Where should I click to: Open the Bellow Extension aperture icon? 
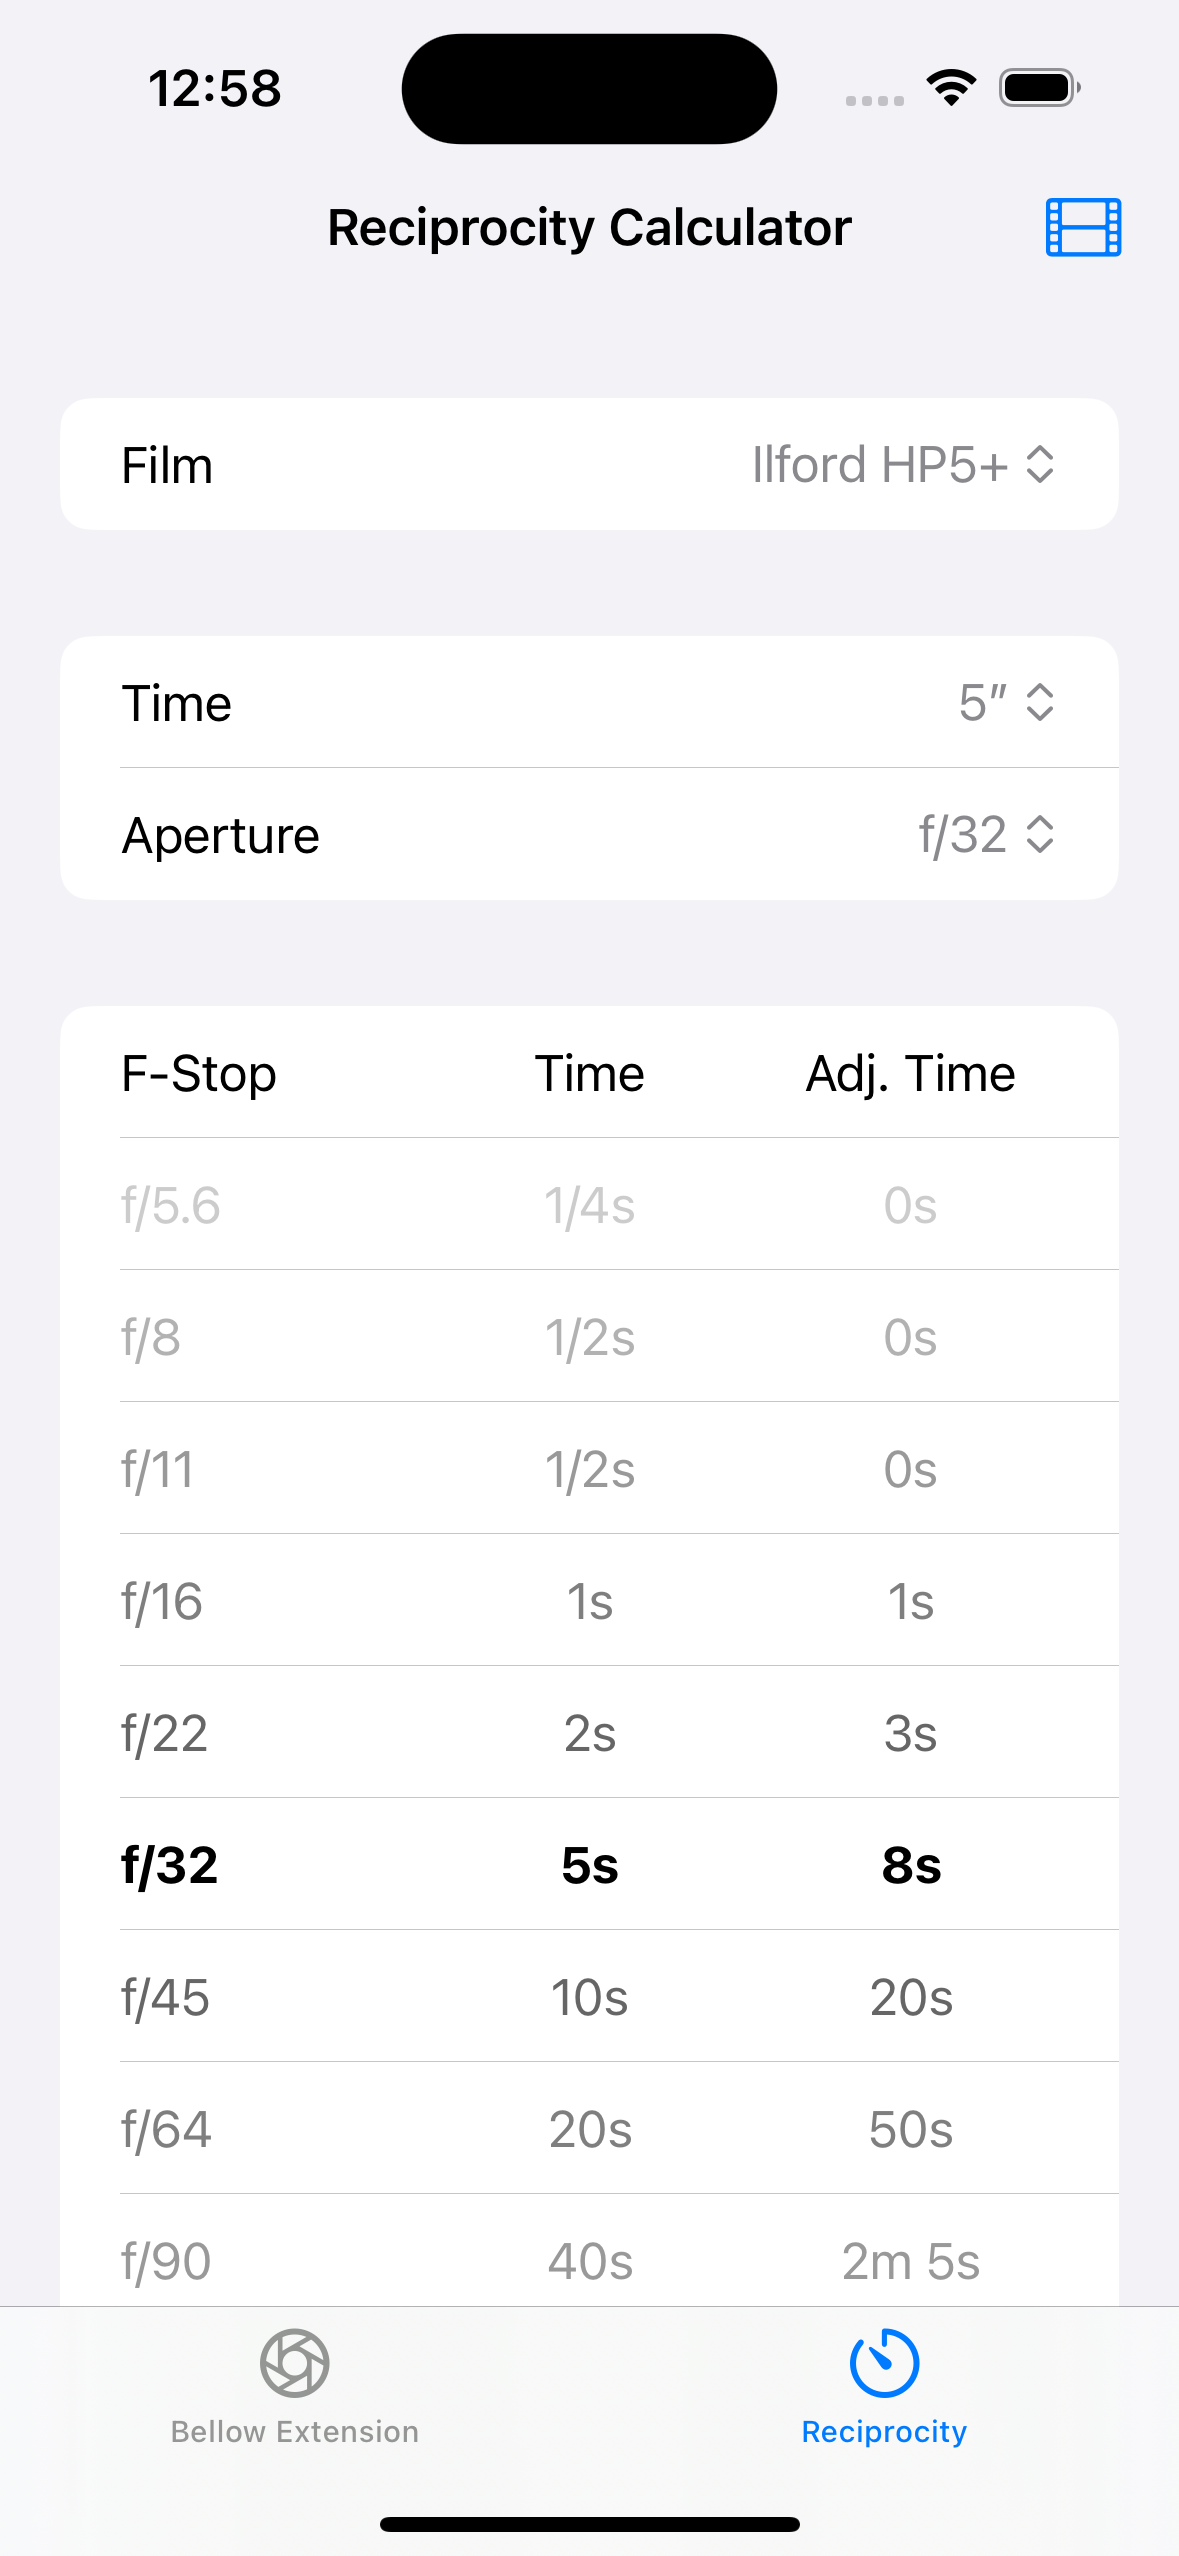coord(294,2362)
